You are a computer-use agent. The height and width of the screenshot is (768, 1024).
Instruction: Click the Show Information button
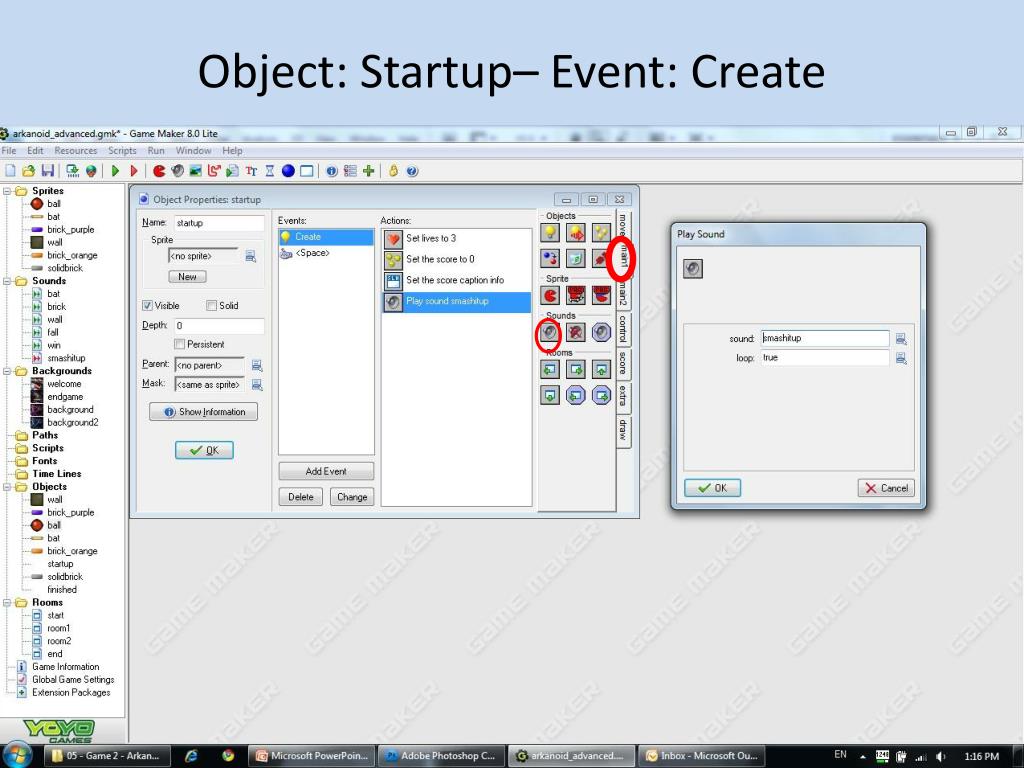pyautogui.click(x=203, y=412)
